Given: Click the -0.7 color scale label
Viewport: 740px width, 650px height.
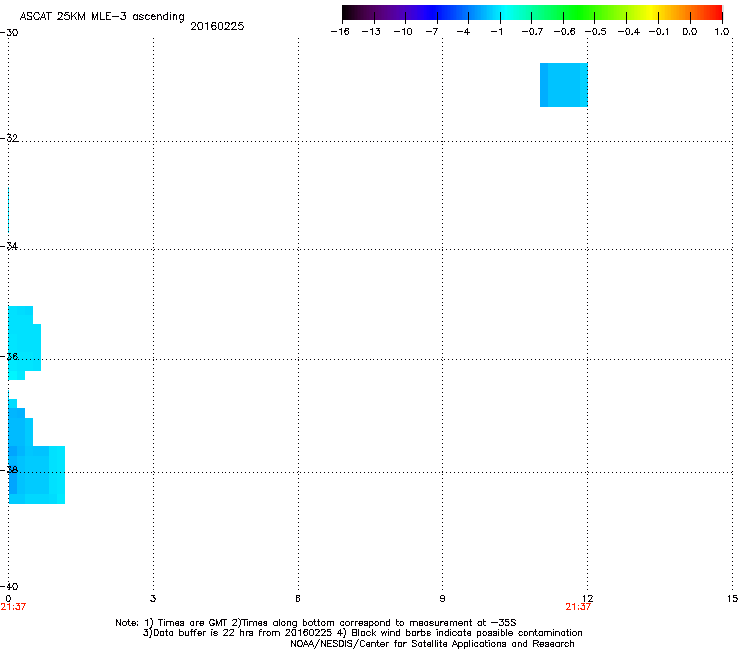Looking at the screenshot, I should click(532, 32).
